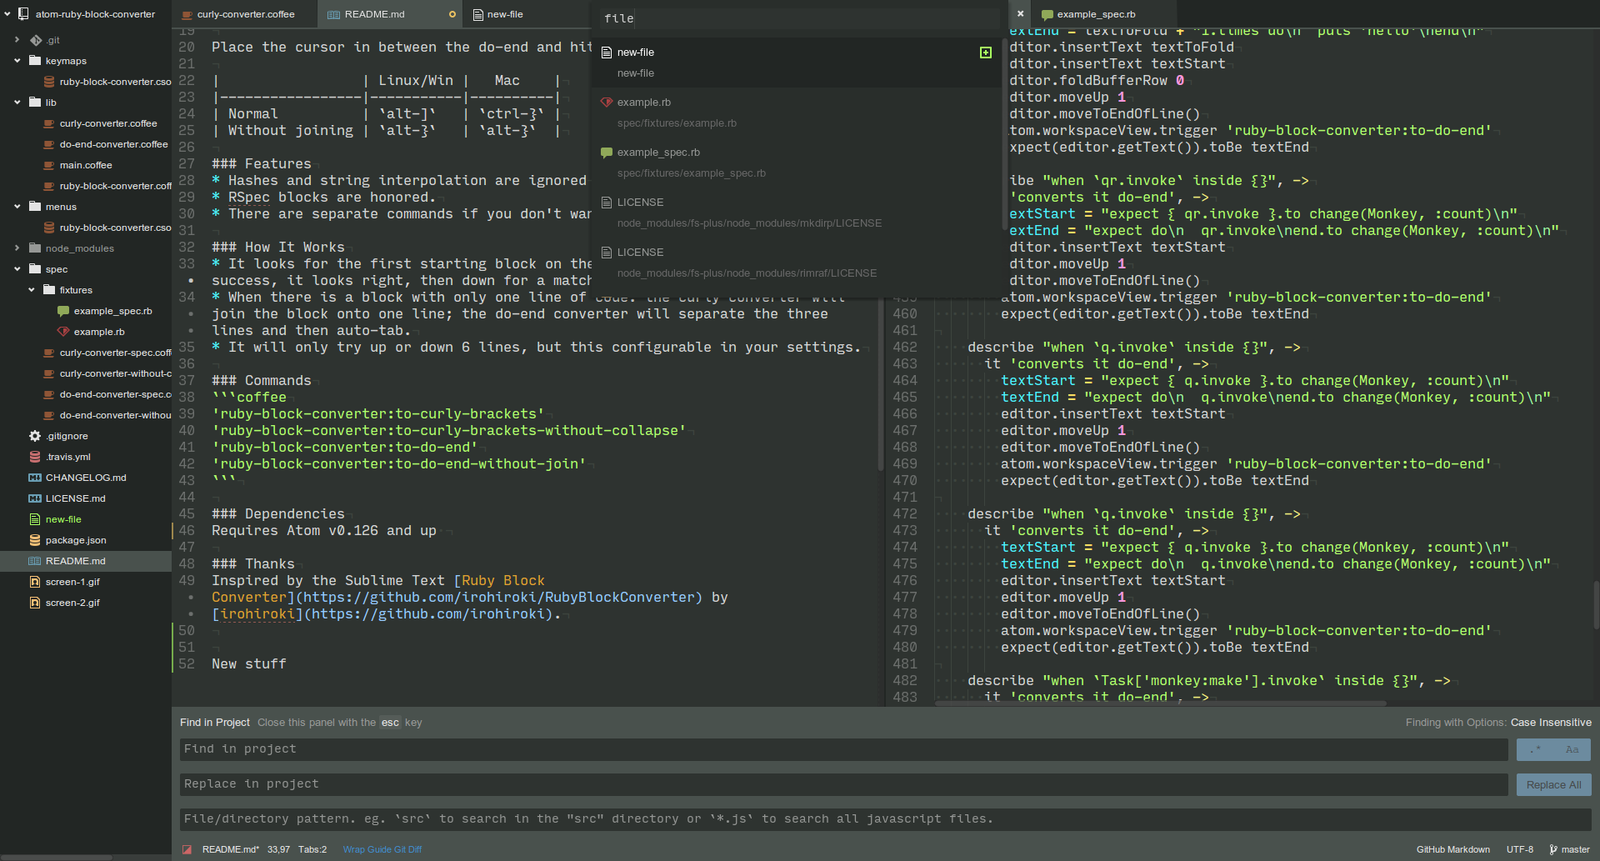Collapse the menus folder chevron

coord(17,207)
